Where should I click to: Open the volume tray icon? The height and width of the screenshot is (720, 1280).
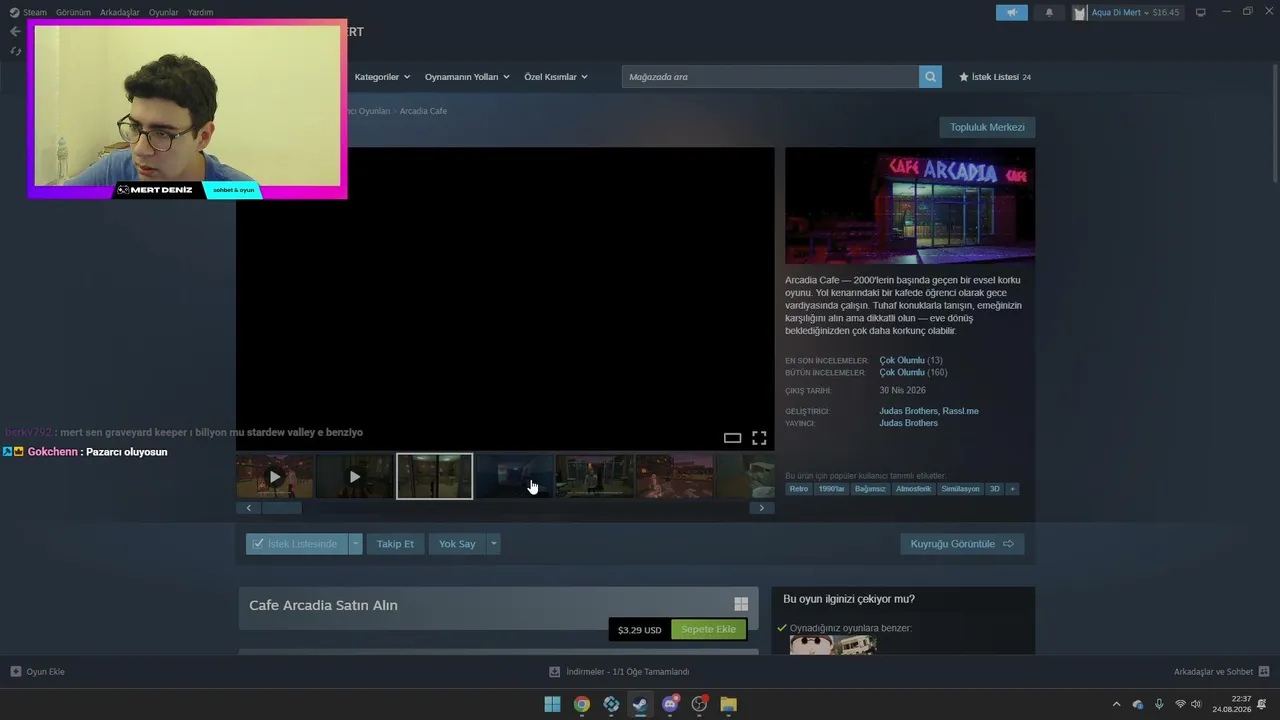(1196, 705)
